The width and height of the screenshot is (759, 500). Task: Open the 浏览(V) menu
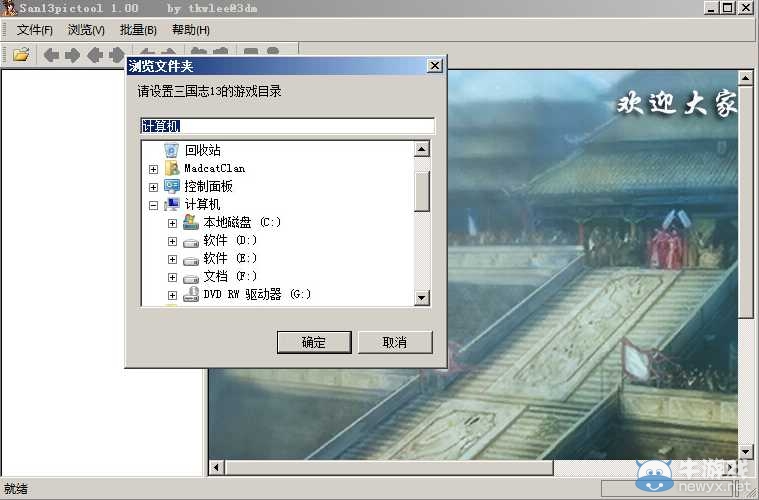(x=86, y=30)
